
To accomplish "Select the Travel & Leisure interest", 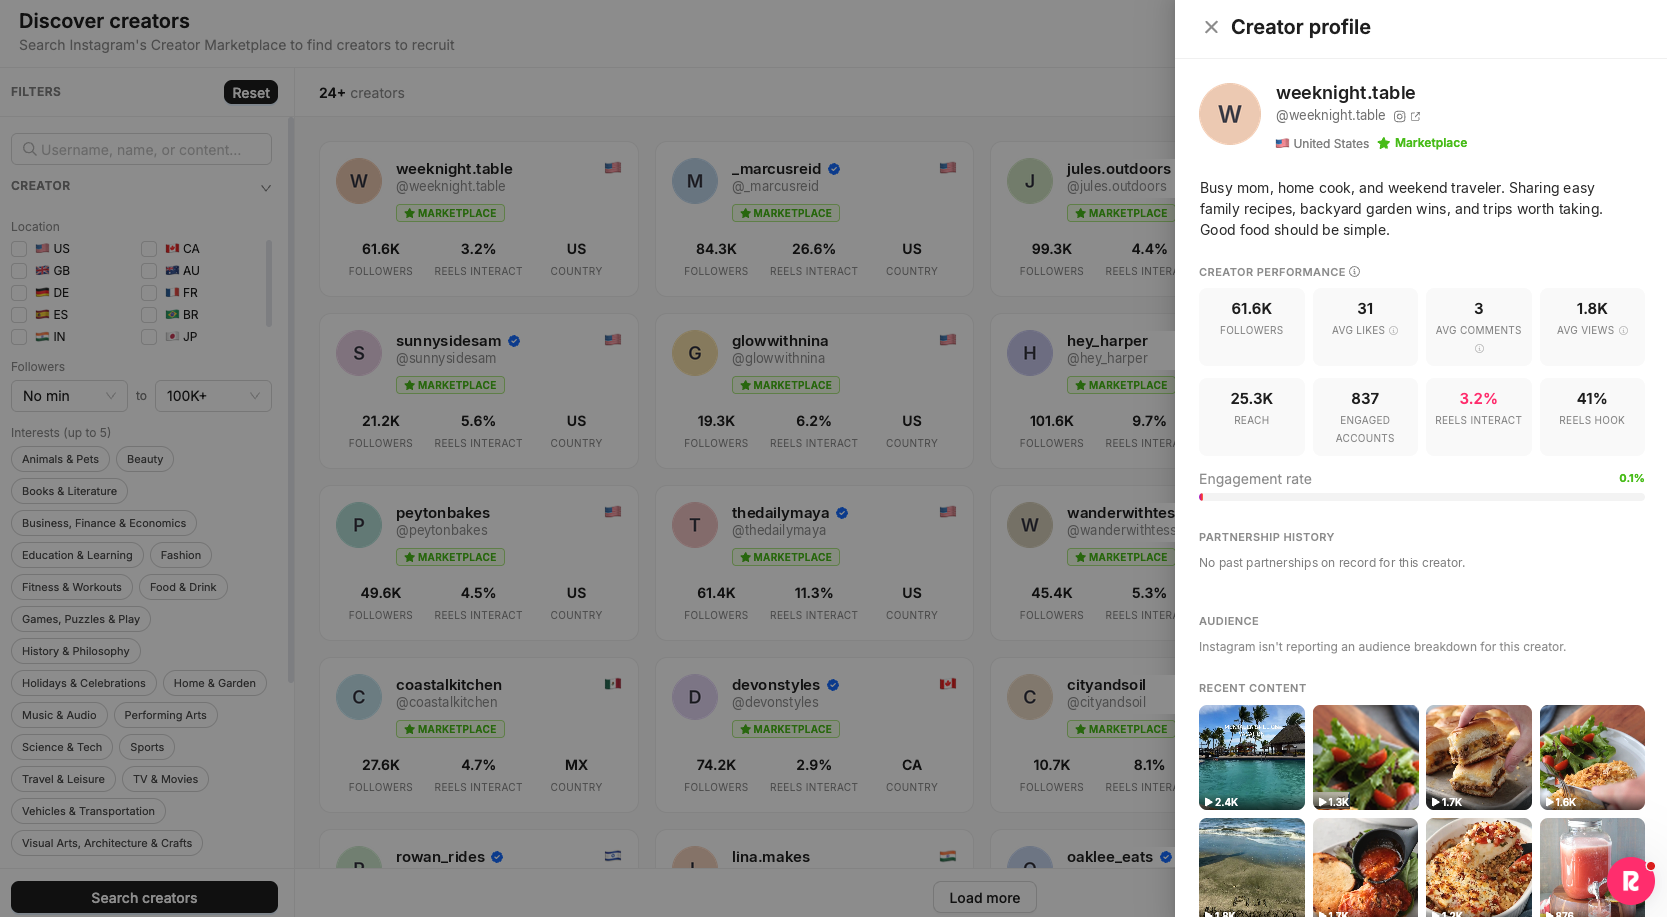I will (63, 779).
